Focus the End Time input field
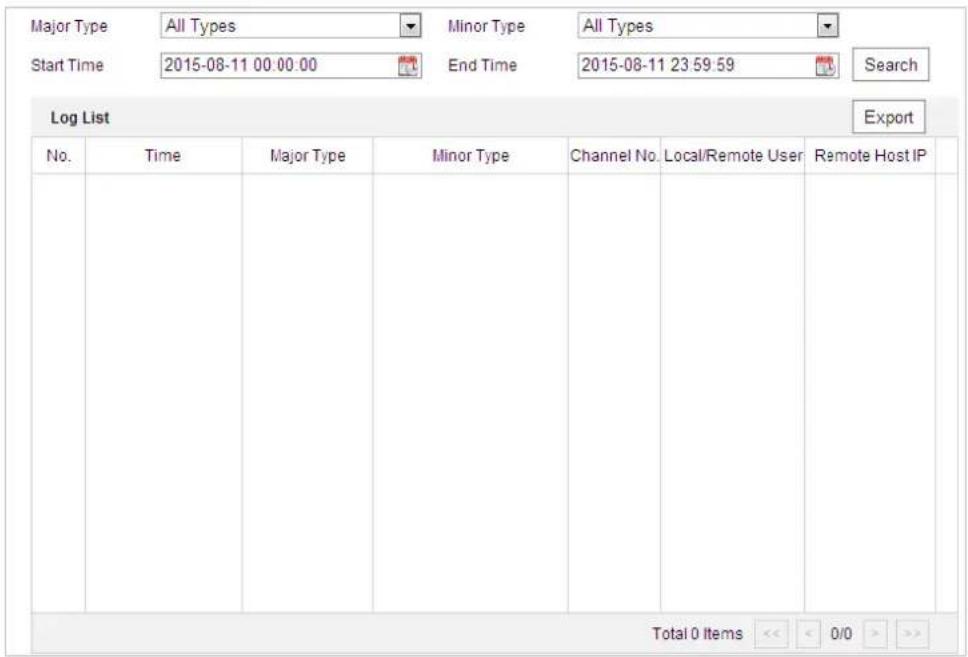The image size is (968, 657). click(x=708, y=65)
